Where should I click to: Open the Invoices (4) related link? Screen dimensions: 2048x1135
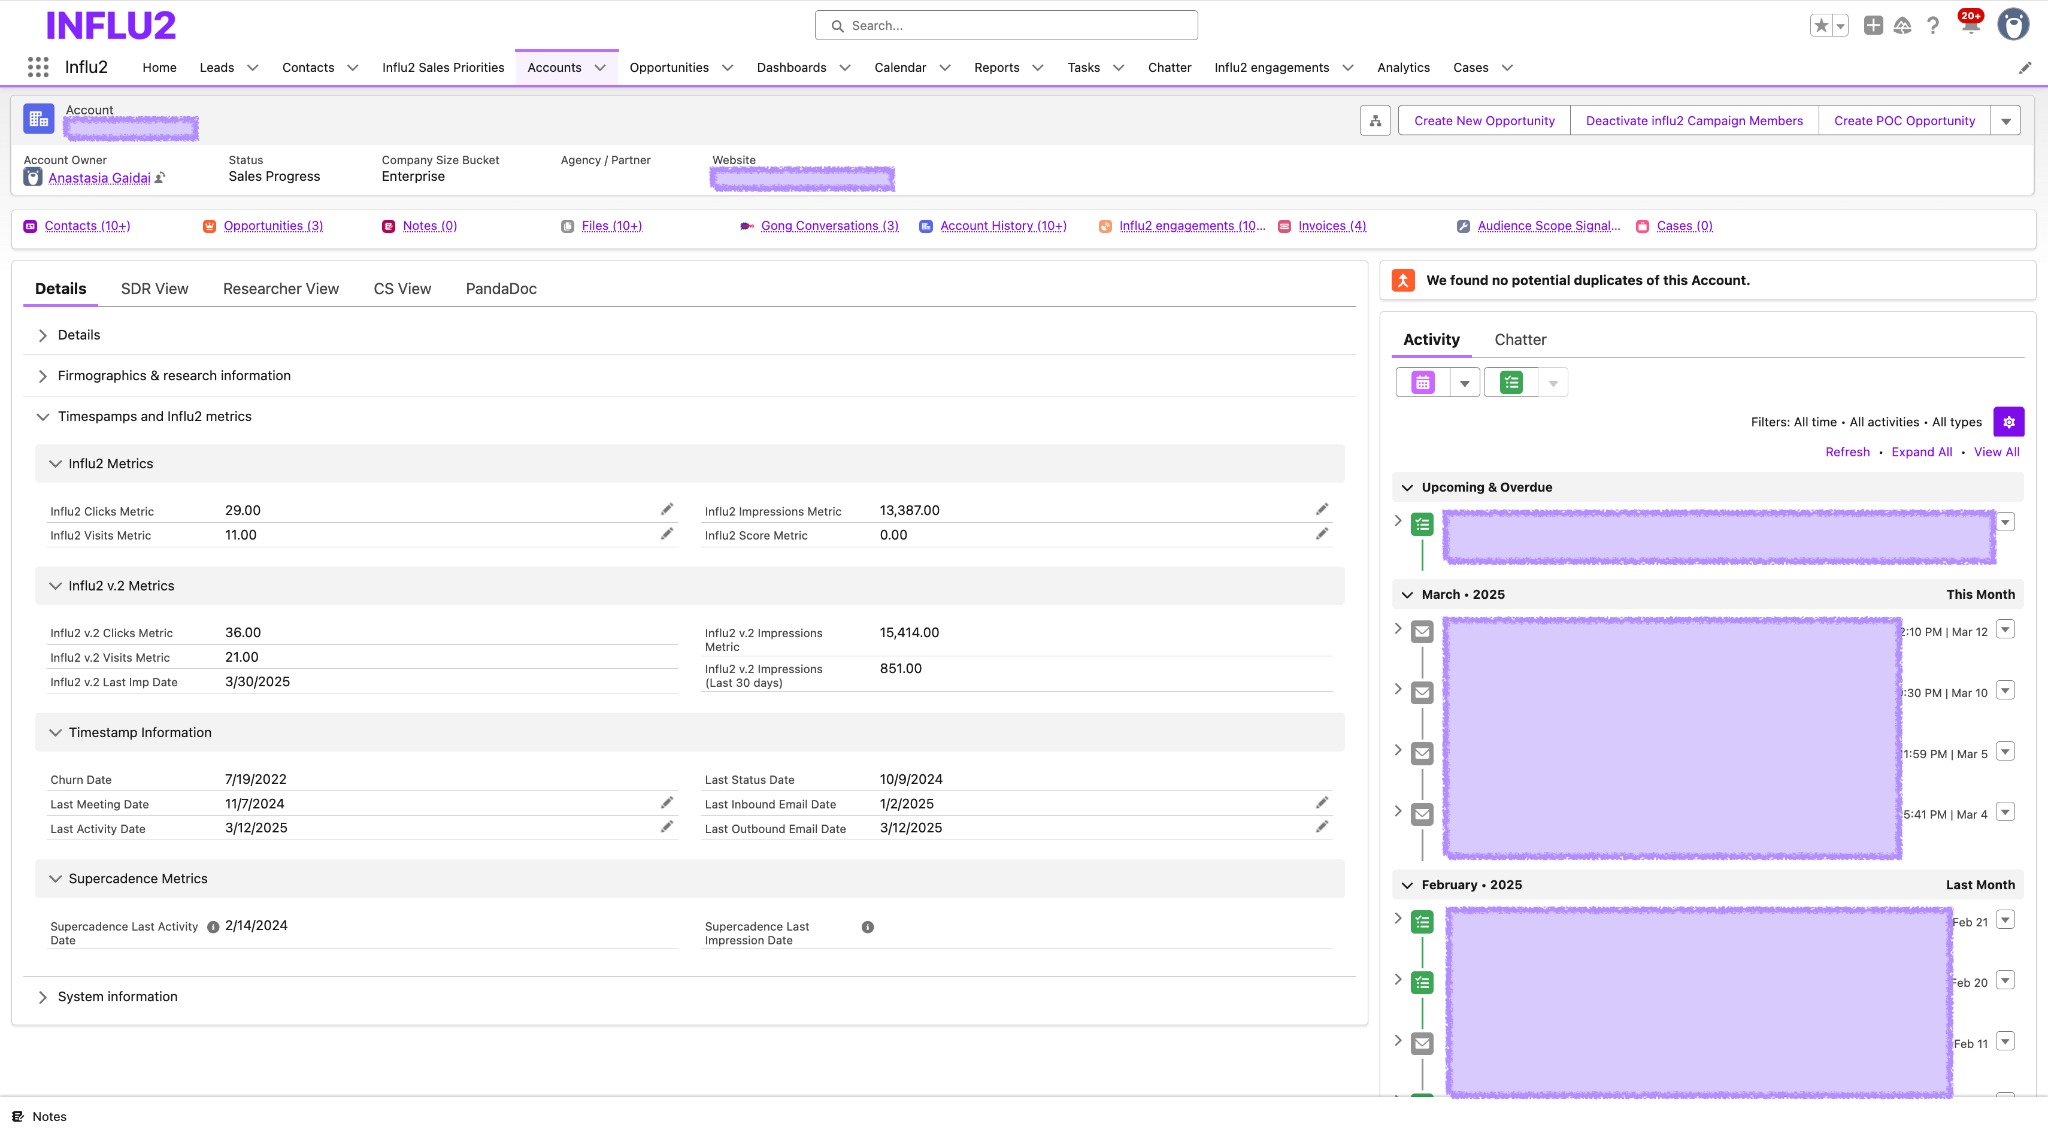coord(1332,226)
